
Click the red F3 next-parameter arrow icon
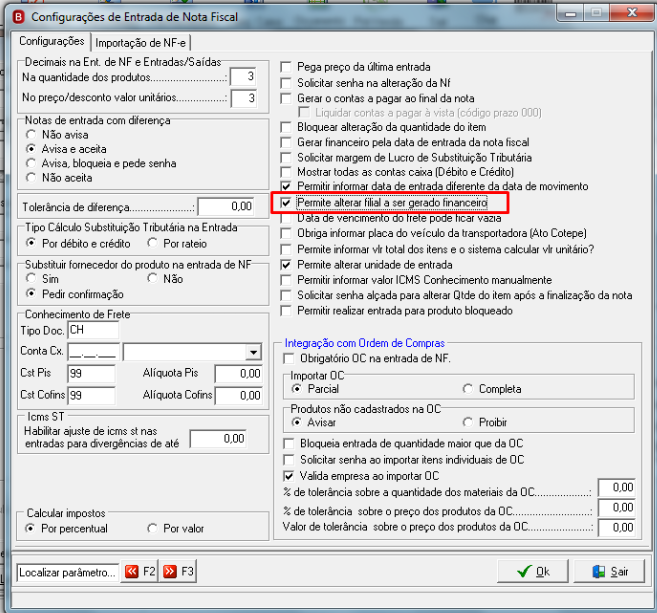click(170, 572)
